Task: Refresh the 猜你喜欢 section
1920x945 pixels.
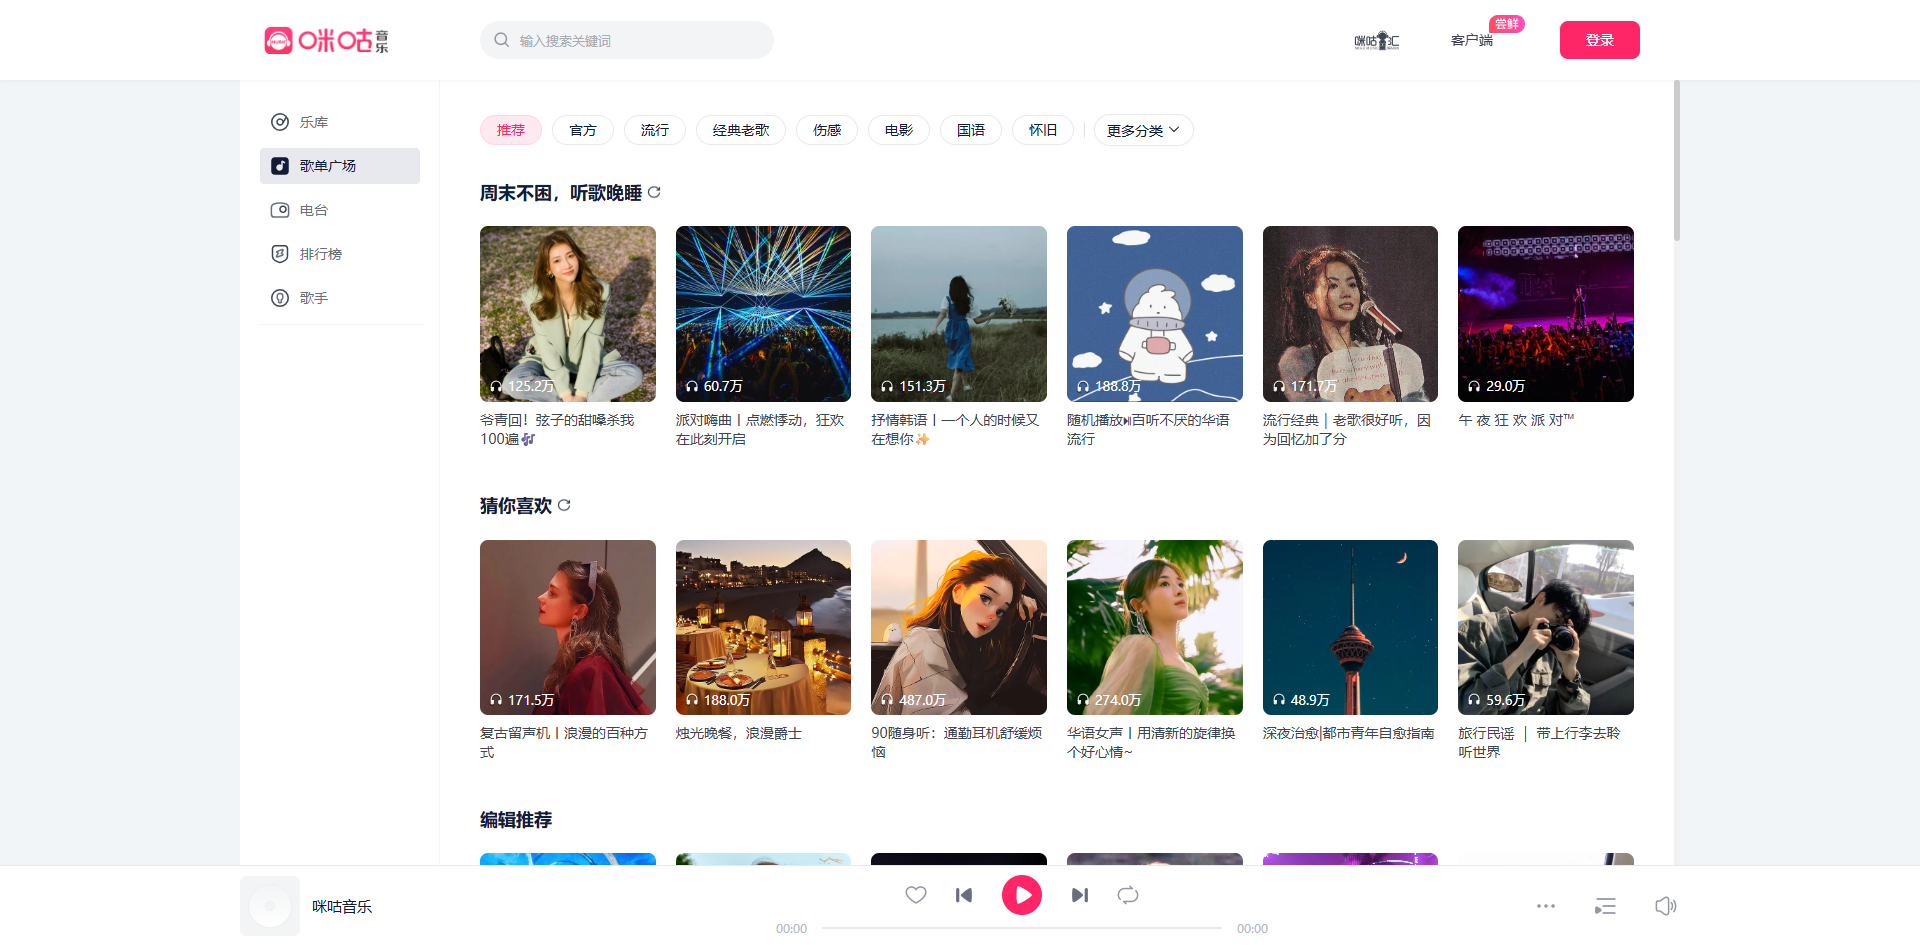Action: click(564, 505)
